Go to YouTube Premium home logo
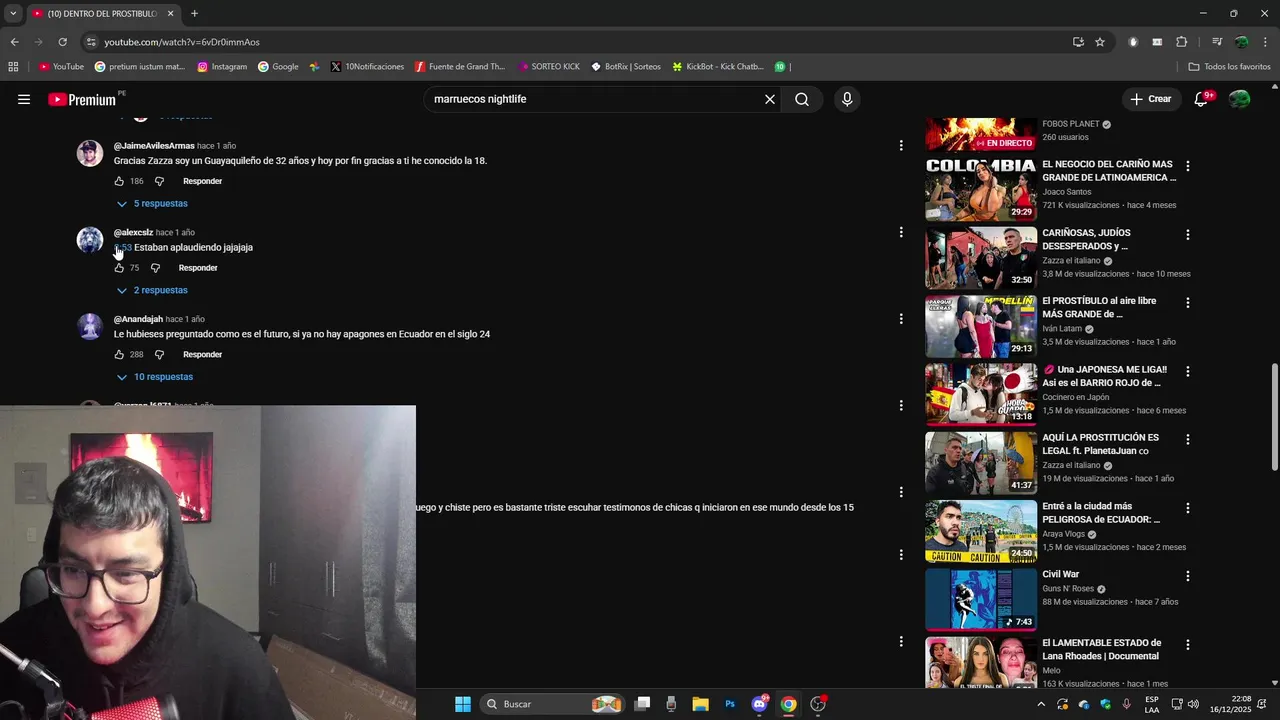The image size is (1280, 720). click(82, 99)
